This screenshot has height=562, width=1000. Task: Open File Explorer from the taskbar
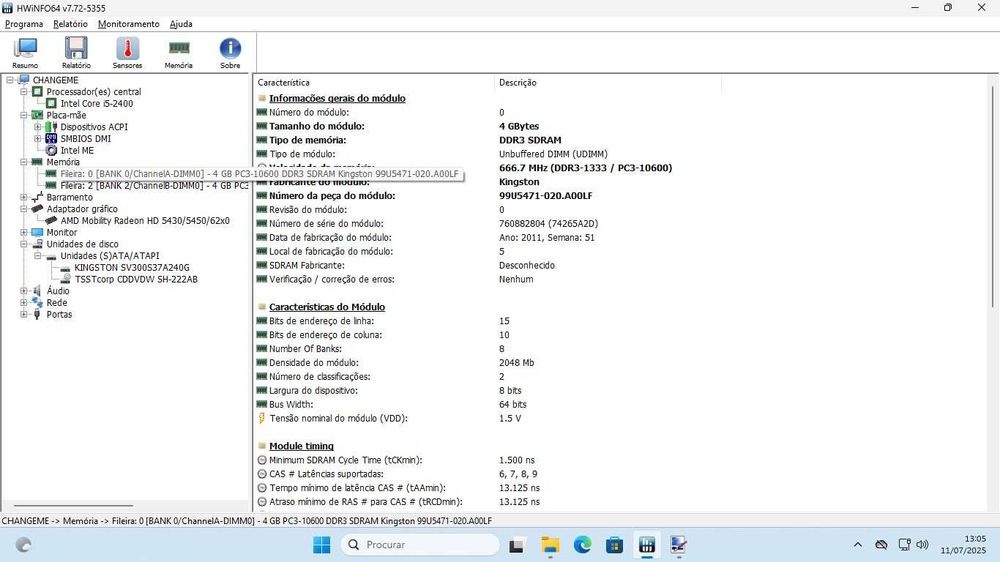(x=550, y=545)
